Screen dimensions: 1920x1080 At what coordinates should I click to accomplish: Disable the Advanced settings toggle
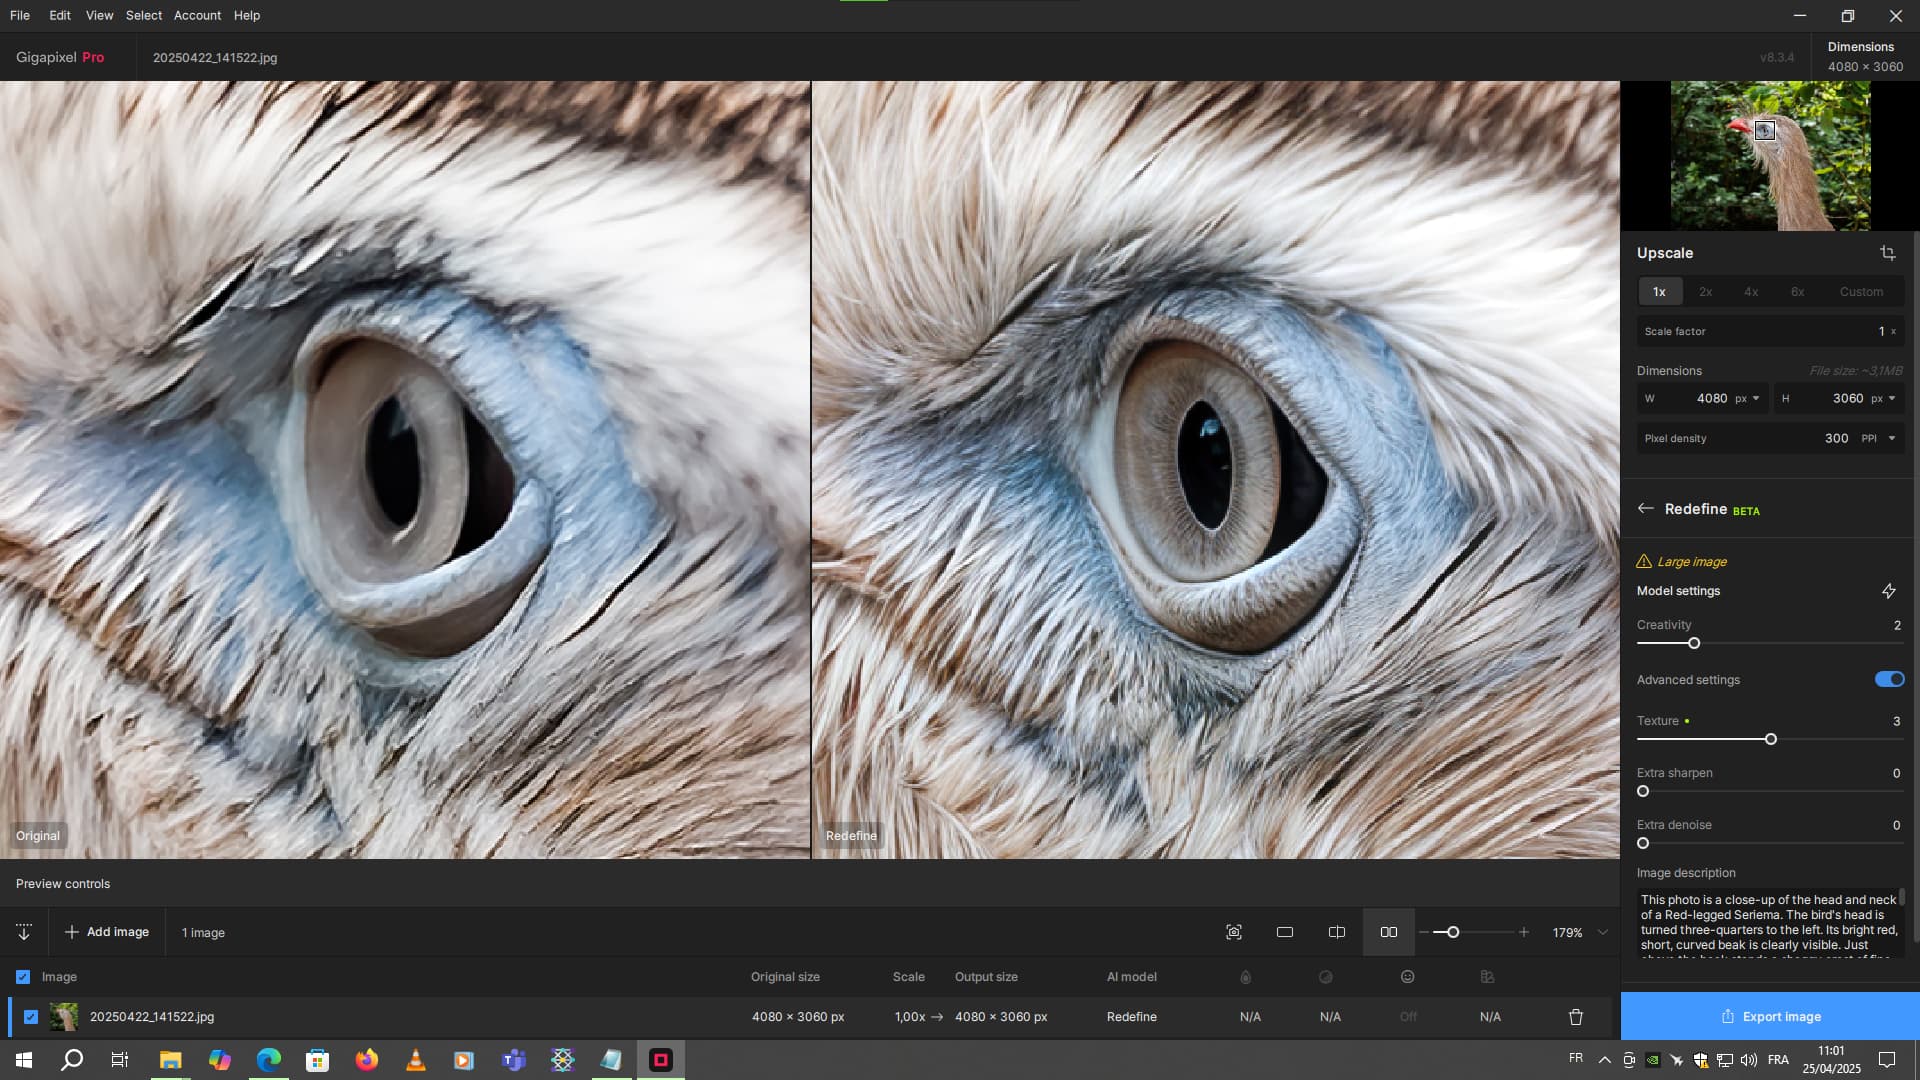pos(1889,680)
